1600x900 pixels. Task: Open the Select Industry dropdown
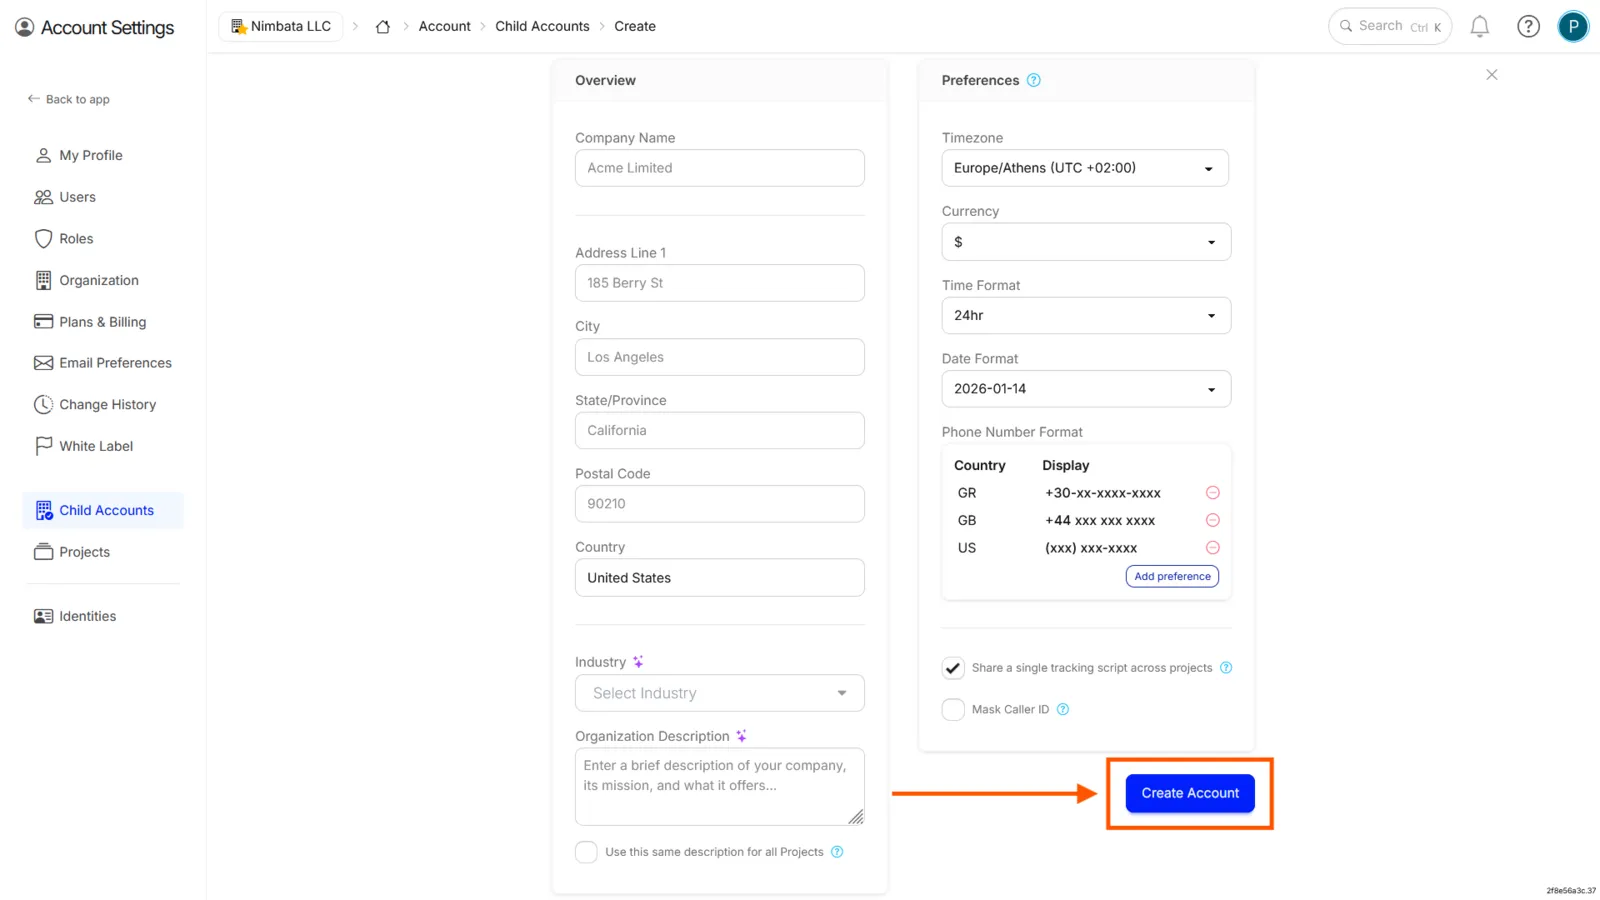point(720,693)
